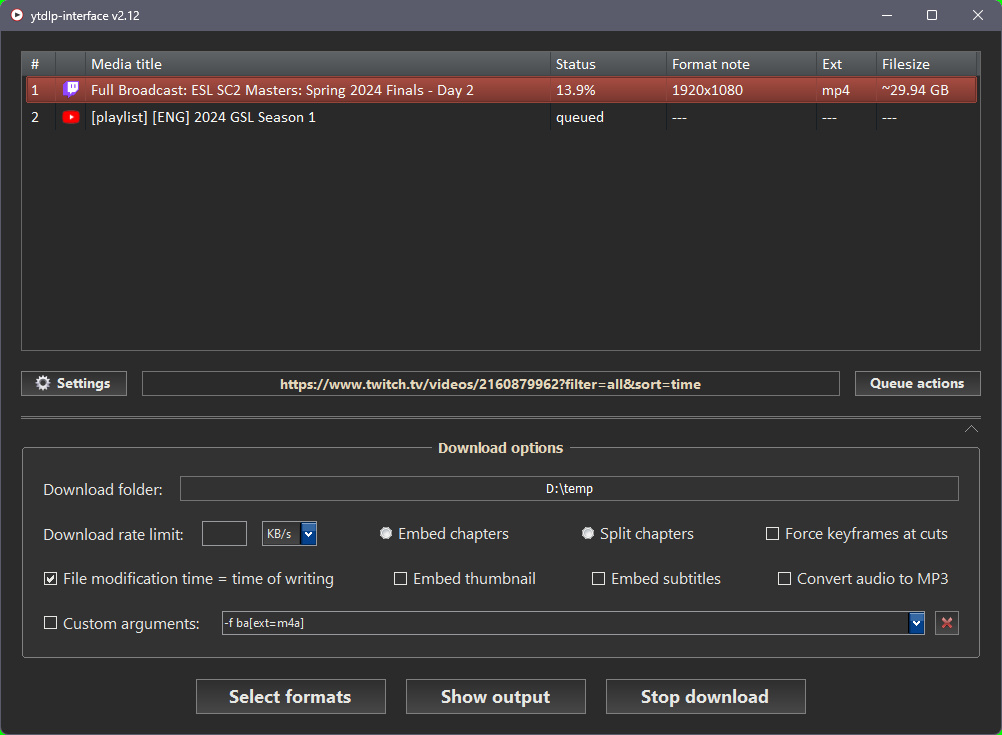Viewport: 1002px width, 735px height.
Task: Open the KB/s rate unit dropdown
Action: (x=308, y=533)
